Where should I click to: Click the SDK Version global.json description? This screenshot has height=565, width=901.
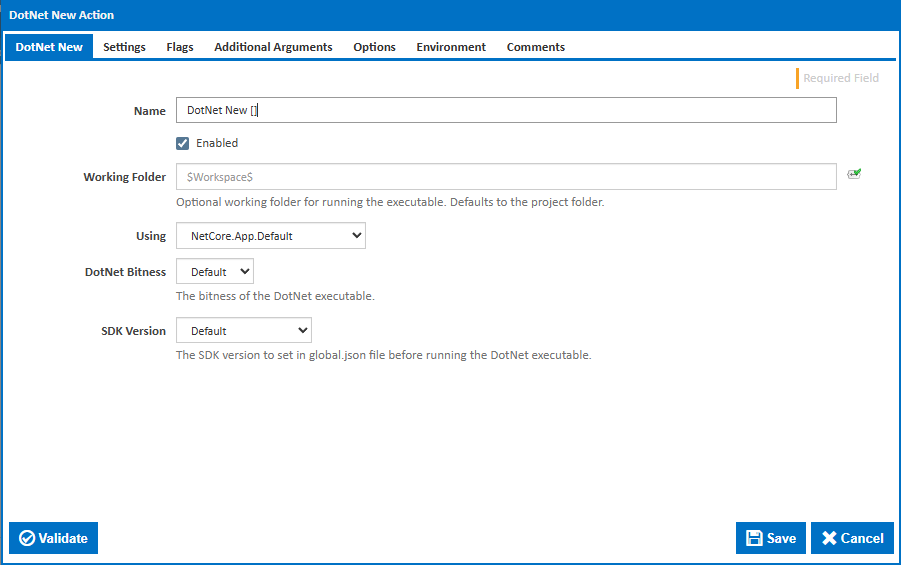383,355
